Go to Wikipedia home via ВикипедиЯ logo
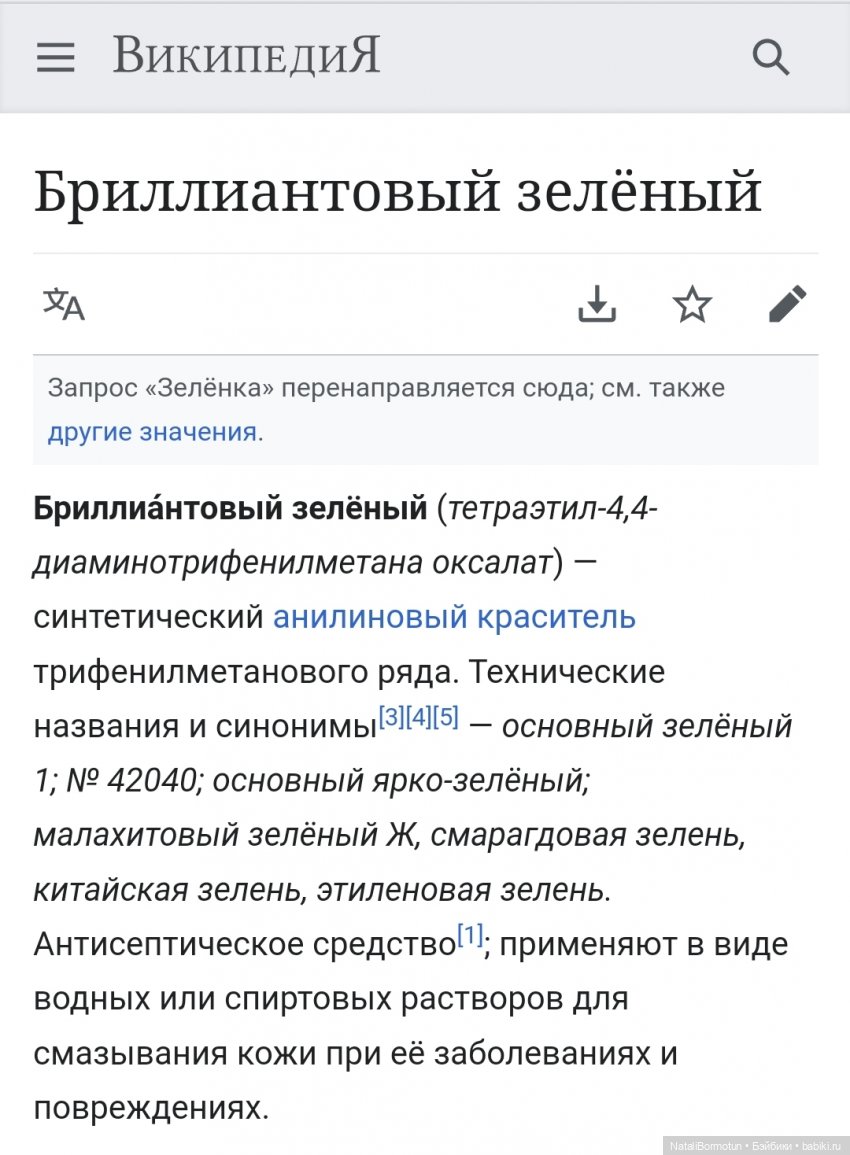Screen dimensions: 850x1155 246,56
